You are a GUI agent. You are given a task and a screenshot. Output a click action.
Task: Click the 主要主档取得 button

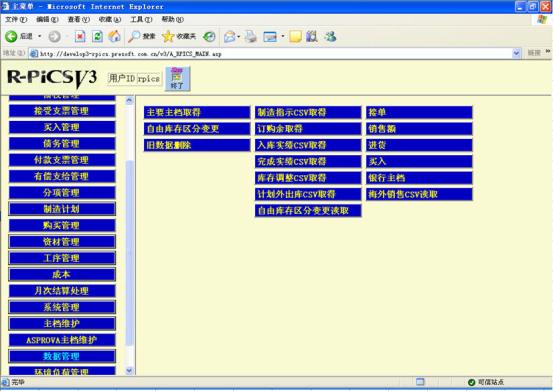[x=197, y=112]
